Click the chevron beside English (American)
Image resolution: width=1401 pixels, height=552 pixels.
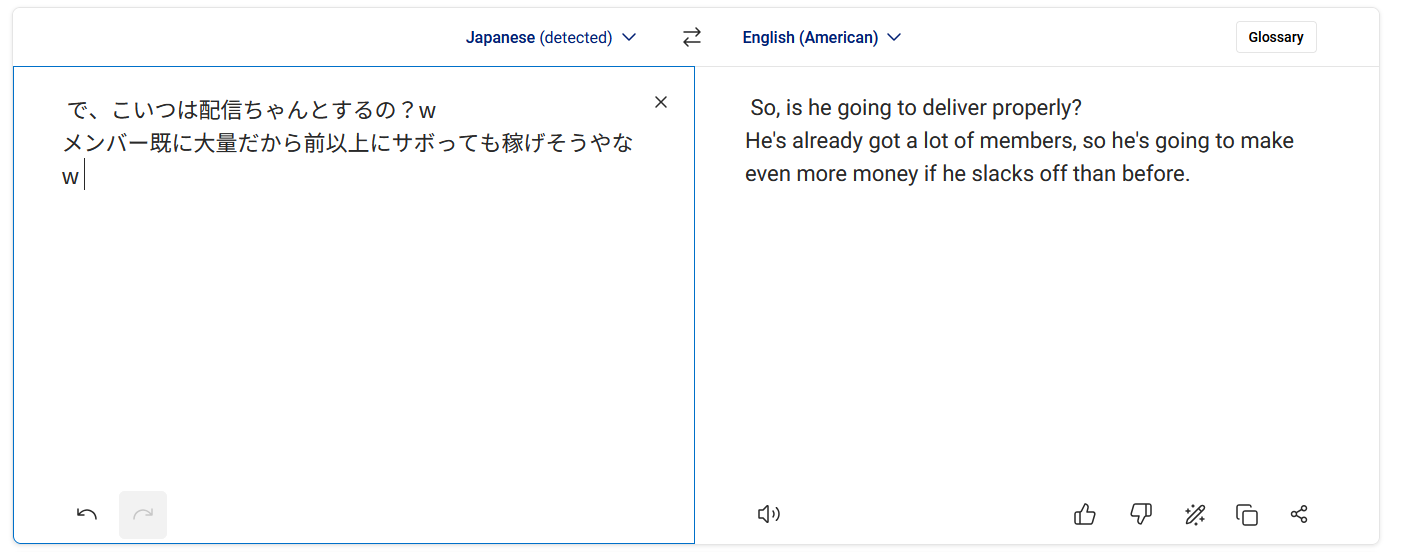click(894, 37)
